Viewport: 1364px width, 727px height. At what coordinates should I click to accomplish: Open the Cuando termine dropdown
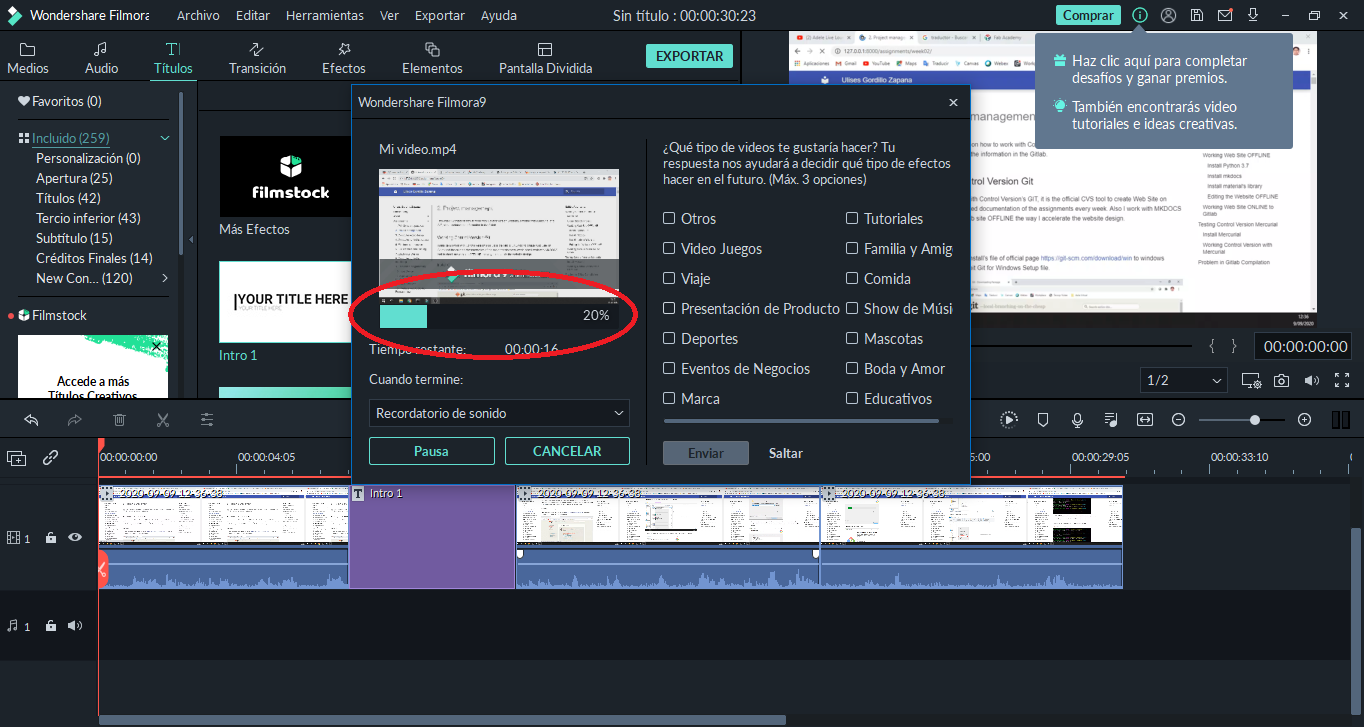[x=499, y=413]
